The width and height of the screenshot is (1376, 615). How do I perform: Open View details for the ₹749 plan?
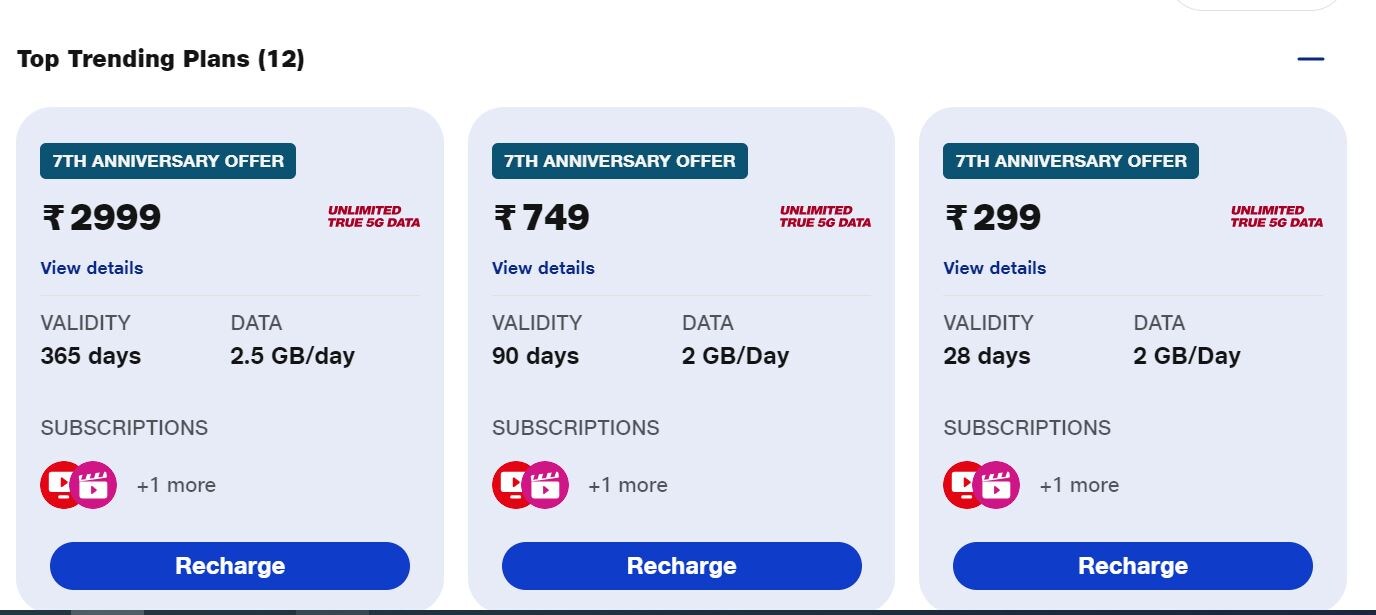tap(543, 268)
